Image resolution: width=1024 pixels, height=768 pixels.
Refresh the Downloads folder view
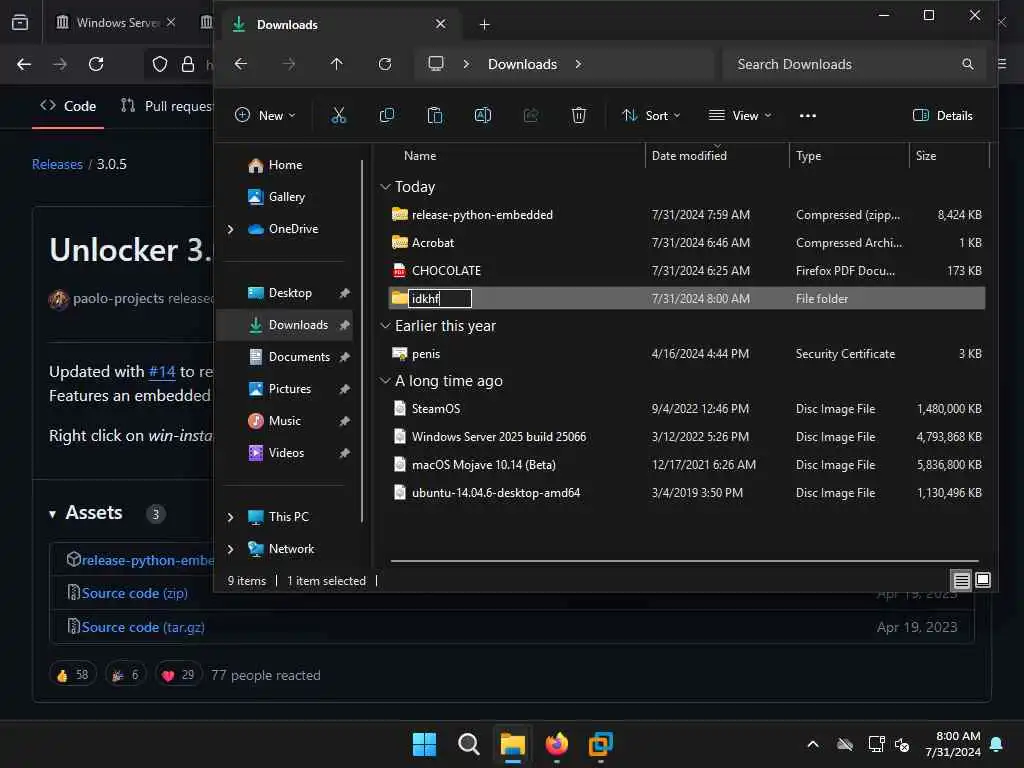(x=385, y=64)
